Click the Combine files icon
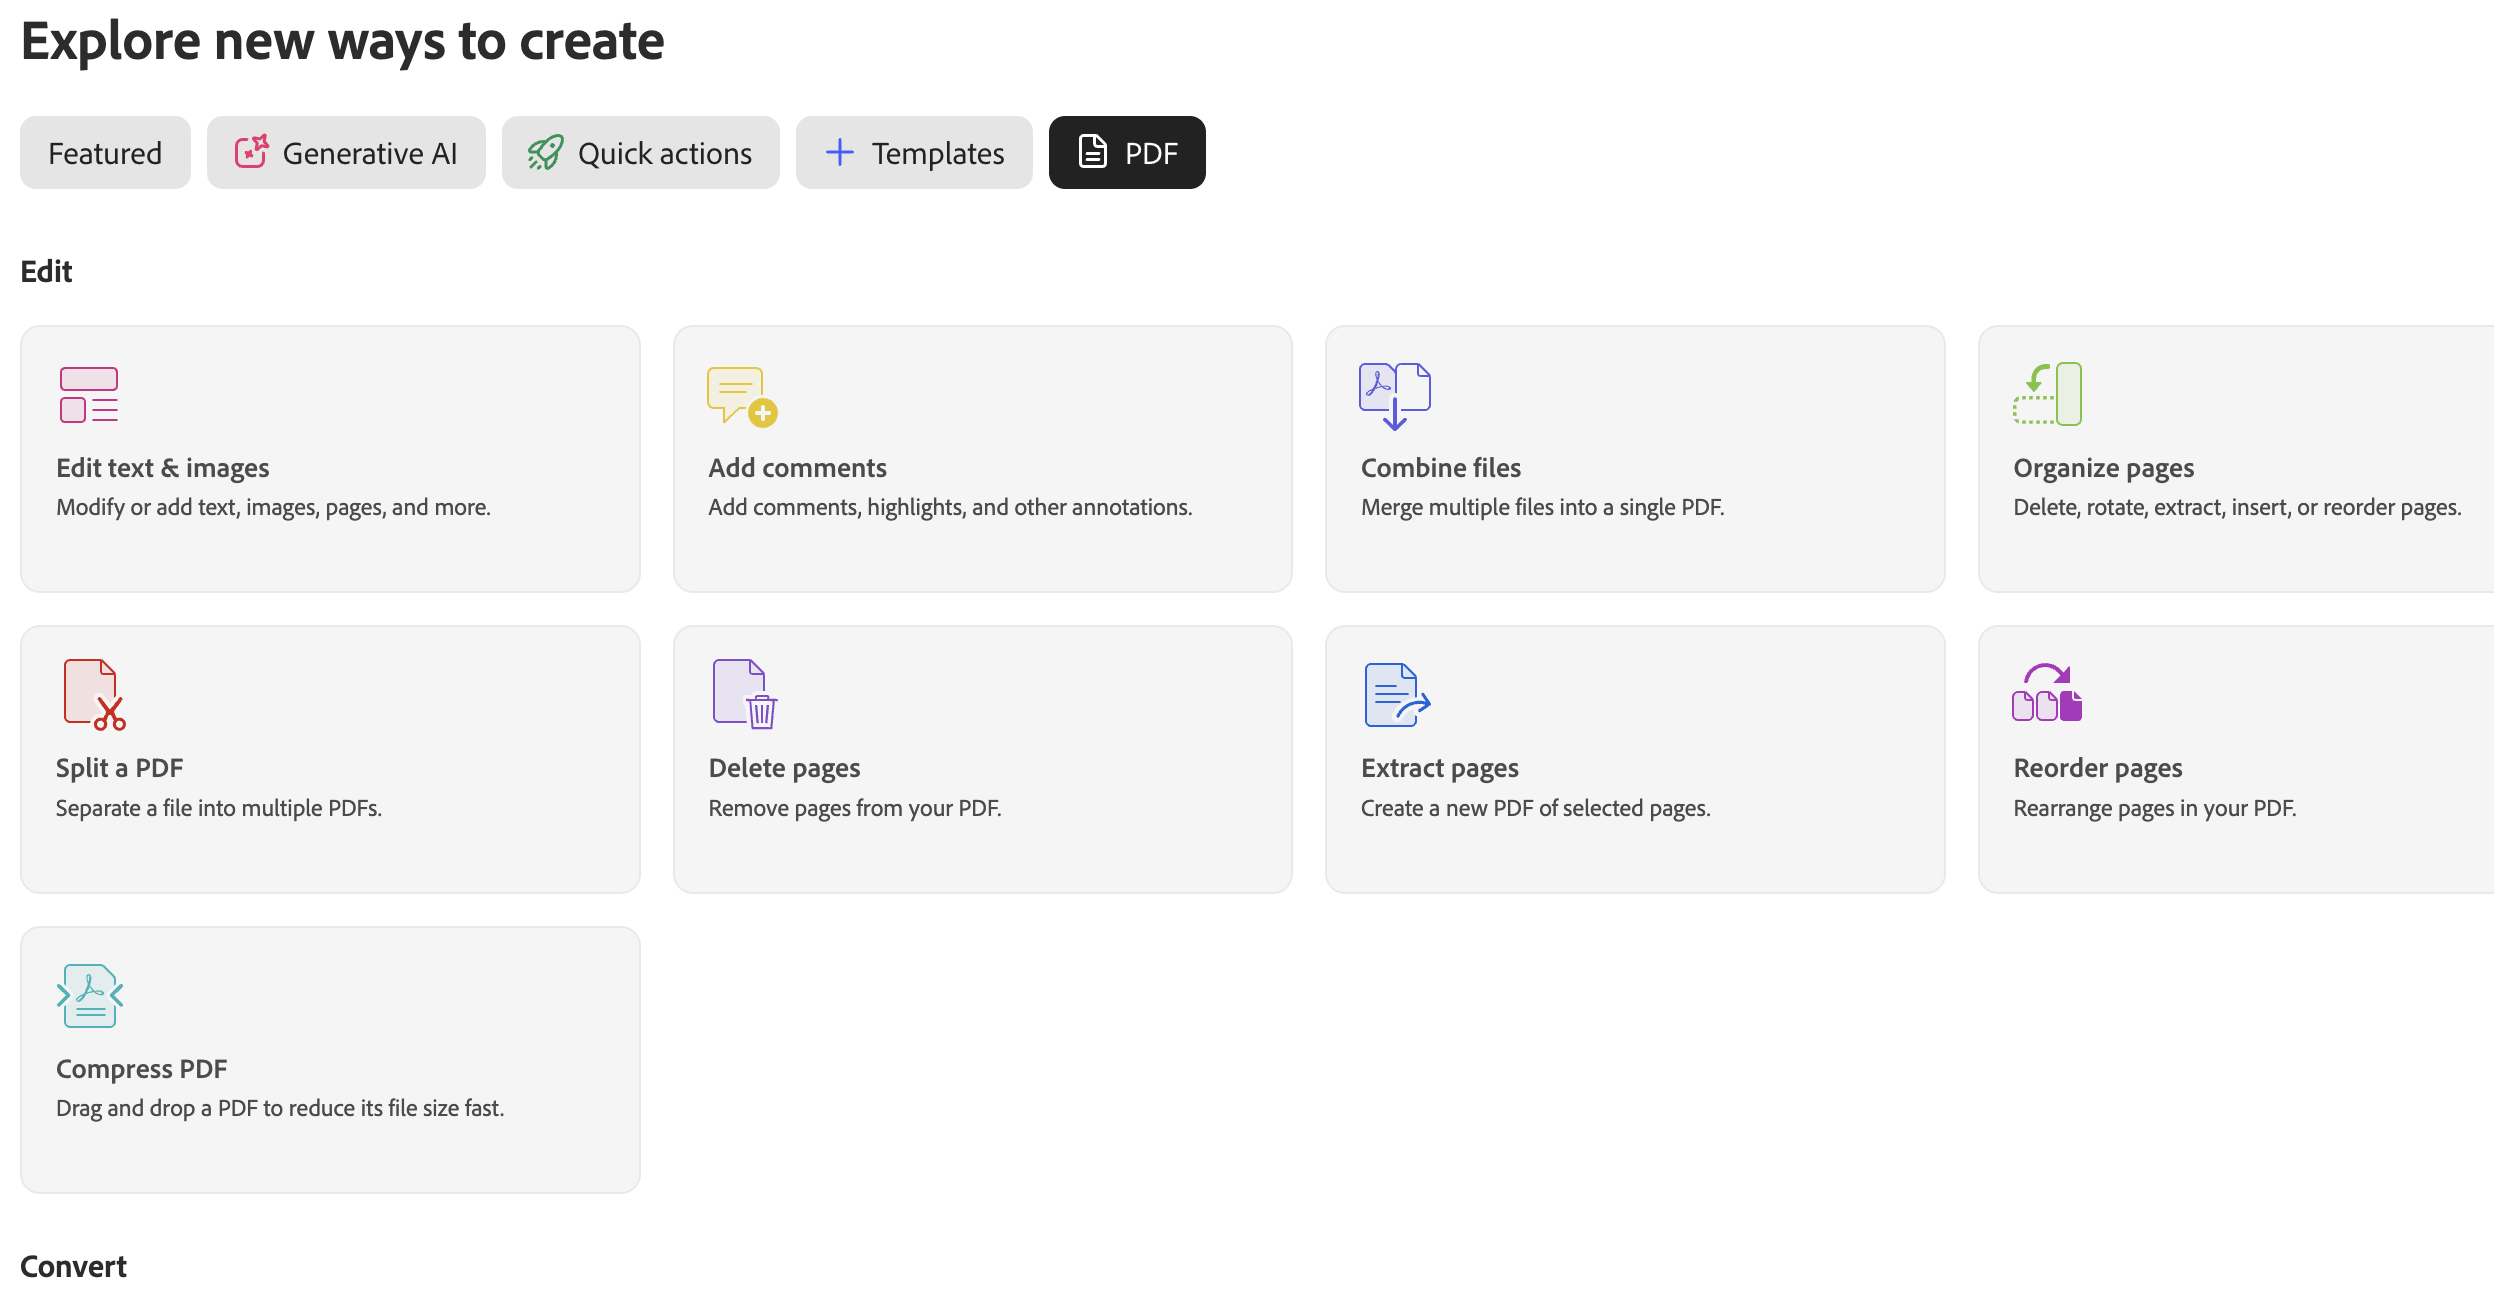This screenshot has height=1296, width=2494. pos(1394,396)
